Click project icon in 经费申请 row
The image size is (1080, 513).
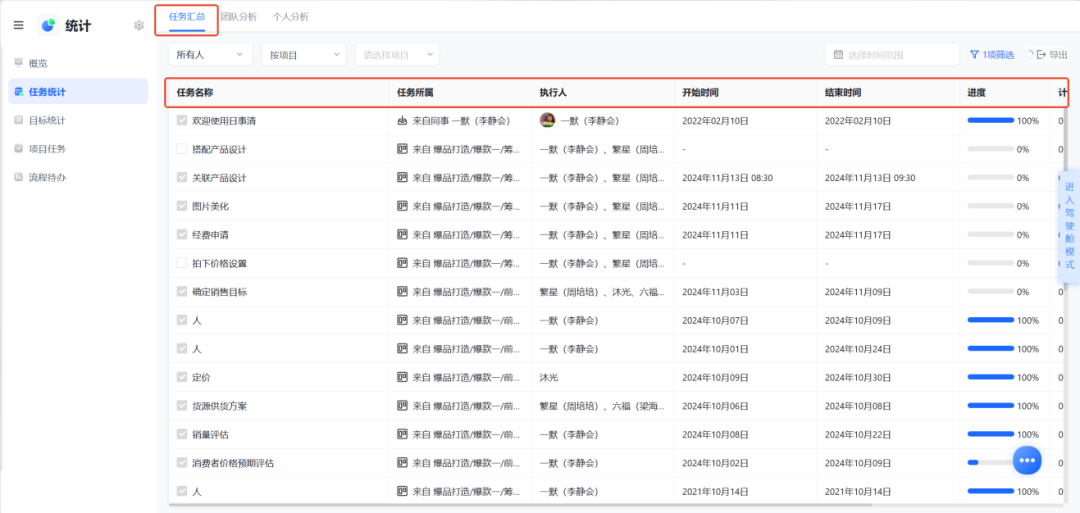(402, 235)
